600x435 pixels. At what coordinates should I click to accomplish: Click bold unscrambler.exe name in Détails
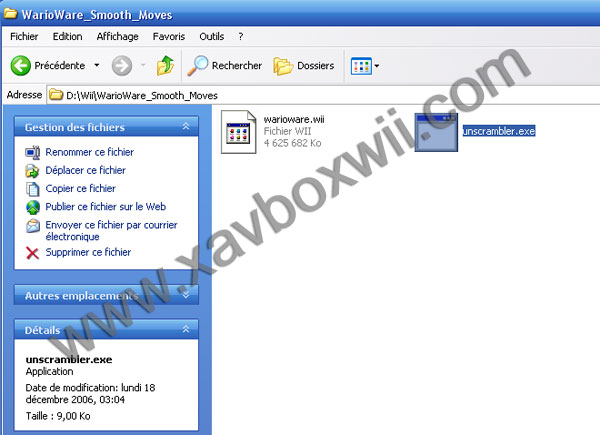pyautogui.click(x=69, y=359)
